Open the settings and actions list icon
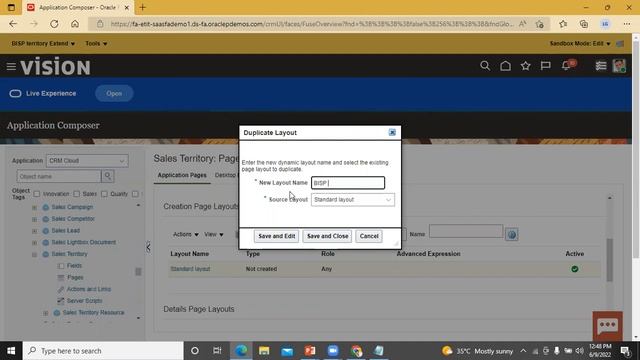This screenshot has width=640, height=360. 600,66
